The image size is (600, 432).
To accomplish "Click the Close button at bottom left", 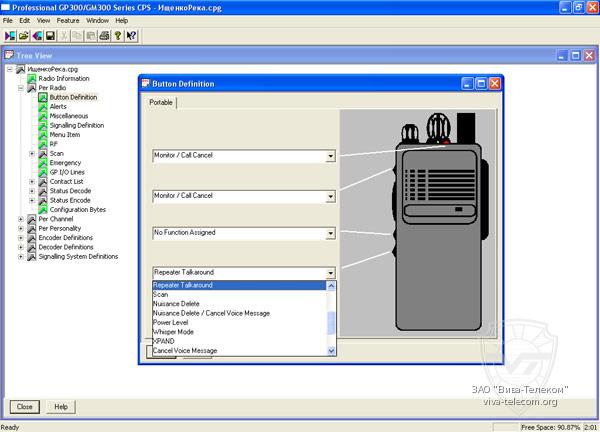I will click(x=25, y=407).
